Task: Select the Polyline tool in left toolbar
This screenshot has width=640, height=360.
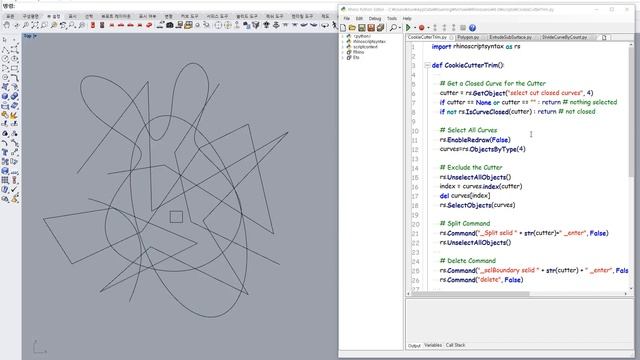Action: point(5,50)
